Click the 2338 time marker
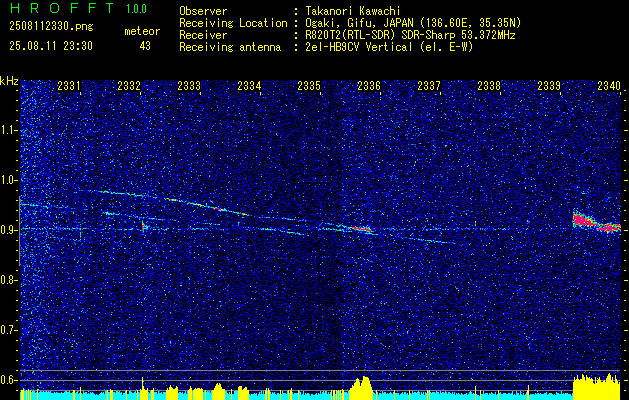This screenshot has height=400, width=629. click(489, 86)
